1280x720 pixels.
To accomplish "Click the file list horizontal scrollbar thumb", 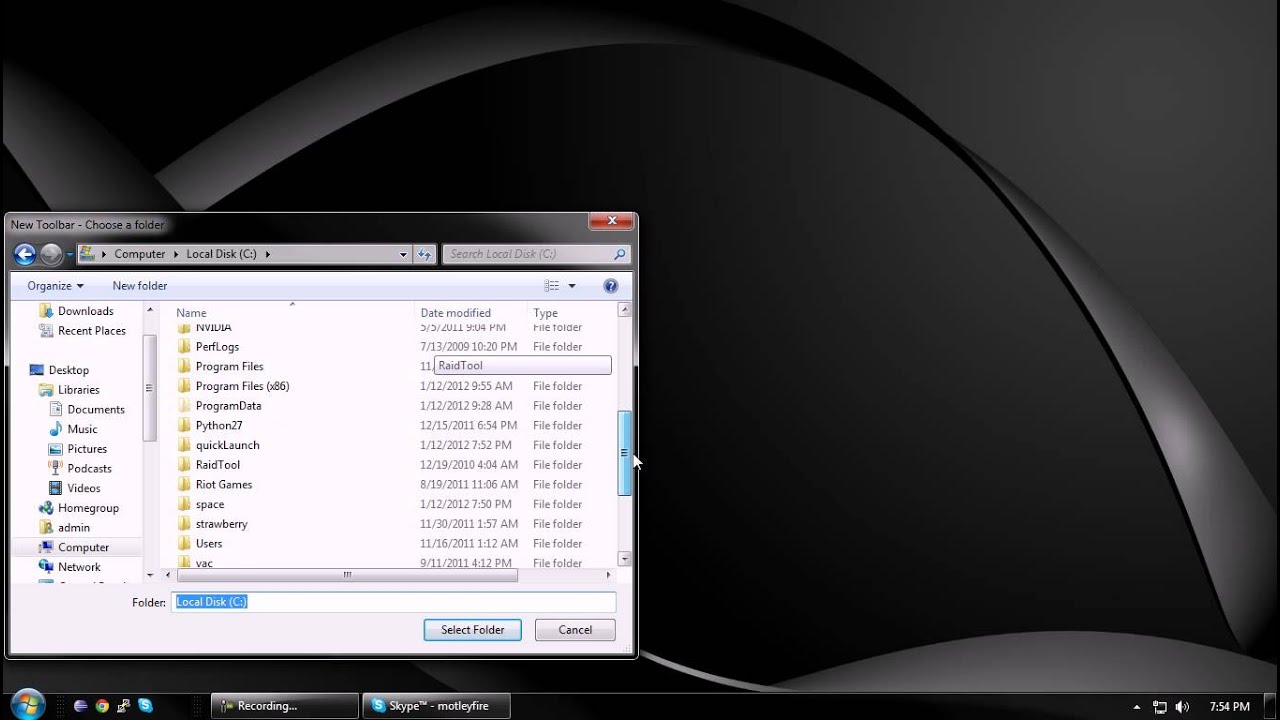I will 347,575.
